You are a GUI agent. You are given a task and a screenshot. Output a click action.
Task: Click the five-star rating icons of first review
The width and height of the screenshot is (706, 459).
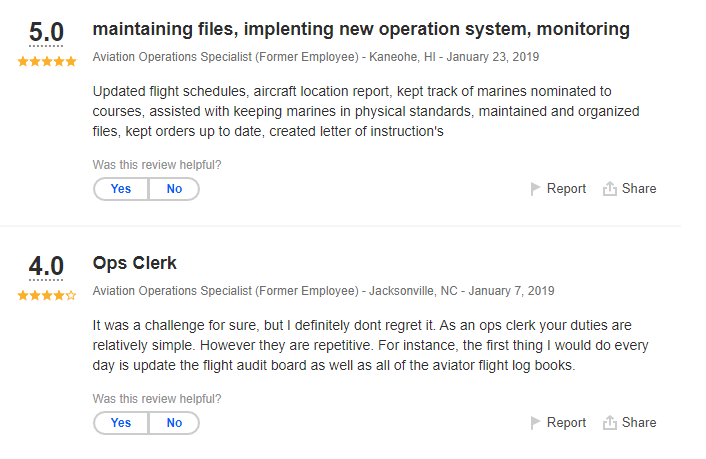(46, 62)
